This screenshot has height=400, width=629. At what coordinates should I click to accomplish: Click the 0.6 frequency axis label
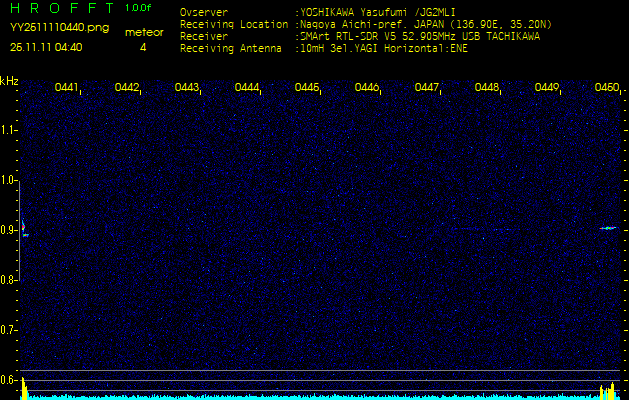tap(9, 380)
